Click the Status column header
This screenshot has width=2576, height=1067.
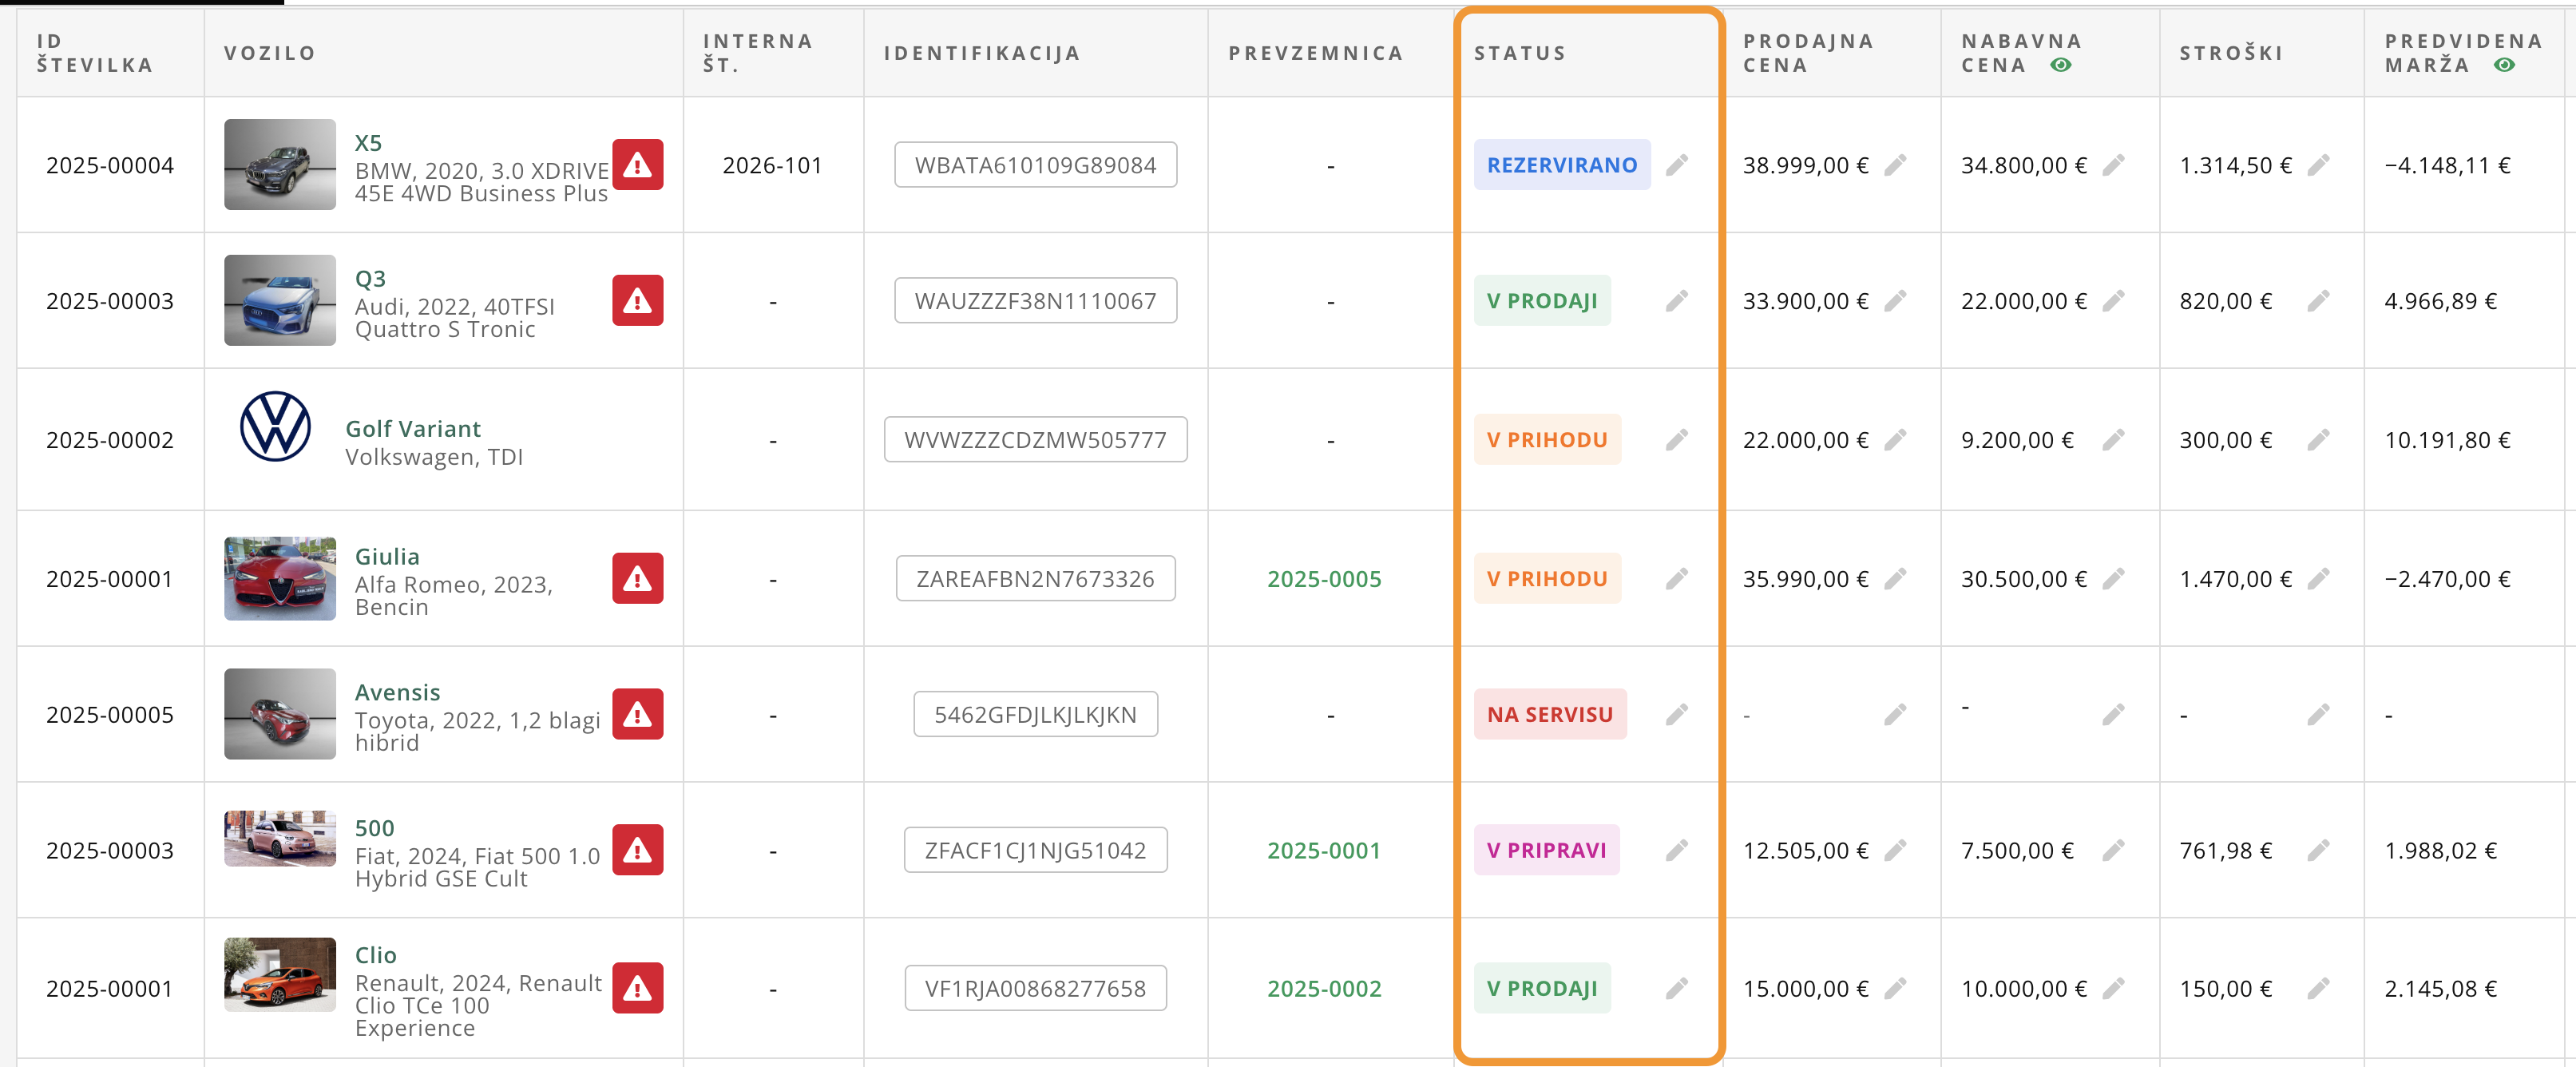point(1519,53)
